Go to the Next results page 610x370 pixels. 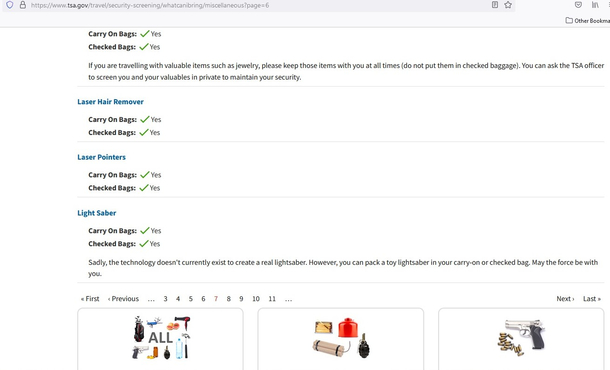(x=565, y=299)
